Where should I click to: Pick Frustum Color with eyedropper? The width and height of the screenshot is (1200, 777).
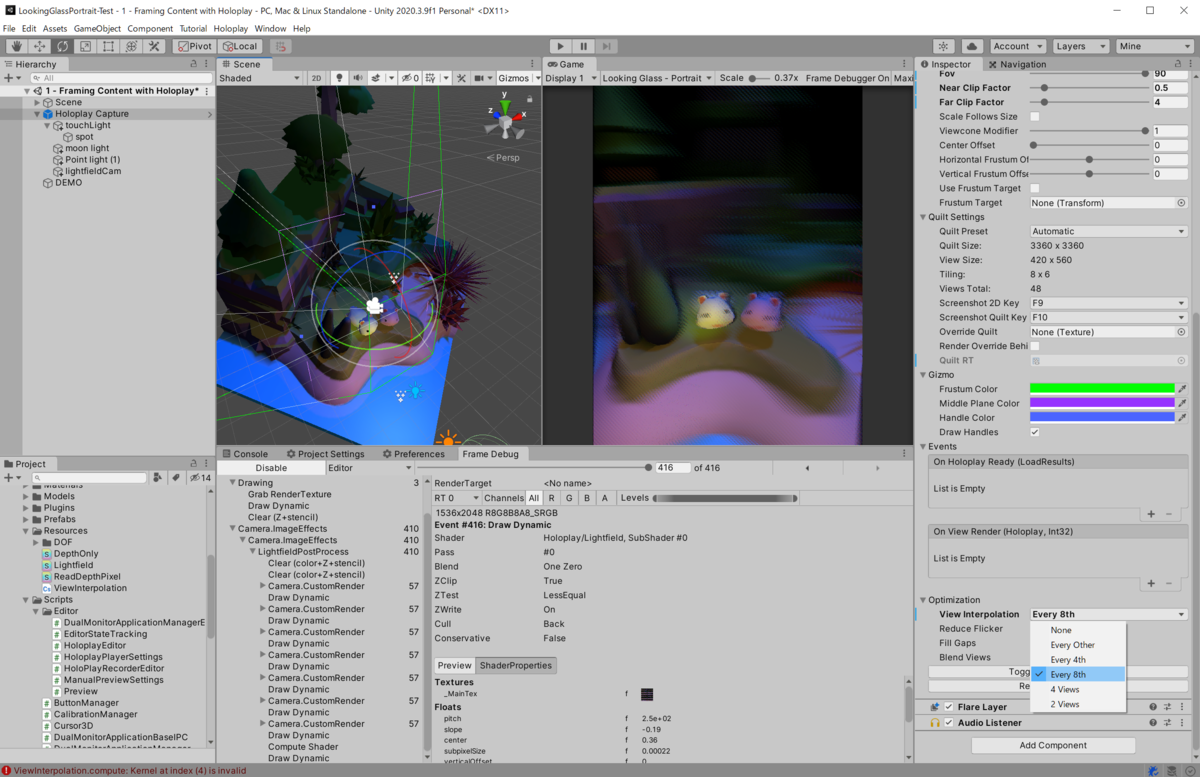[x=1182, y=389]
